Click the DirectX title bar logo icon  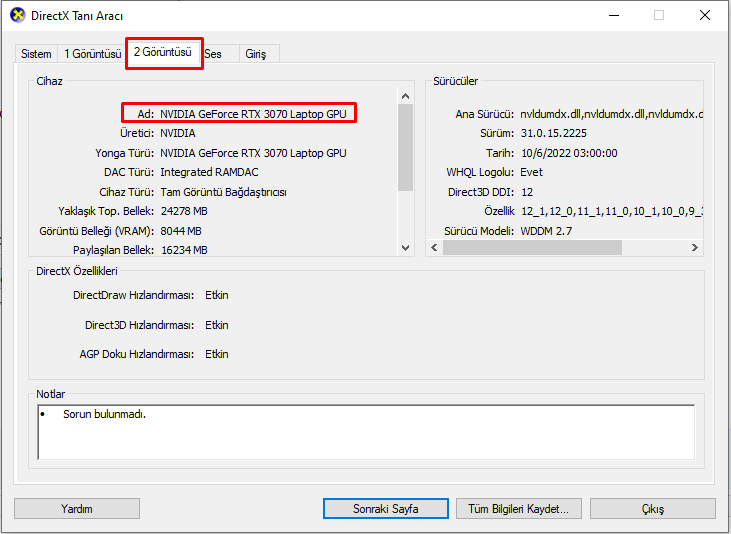point(18,15)
